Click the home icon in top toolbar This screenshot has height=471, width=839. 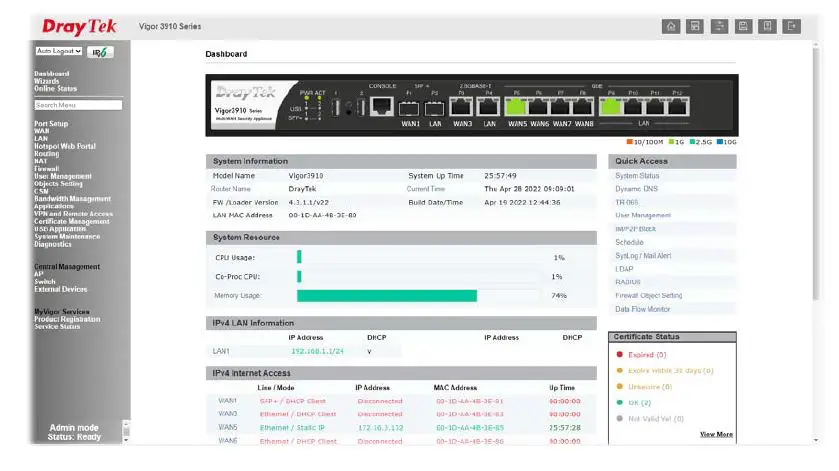tap(670, 26)
